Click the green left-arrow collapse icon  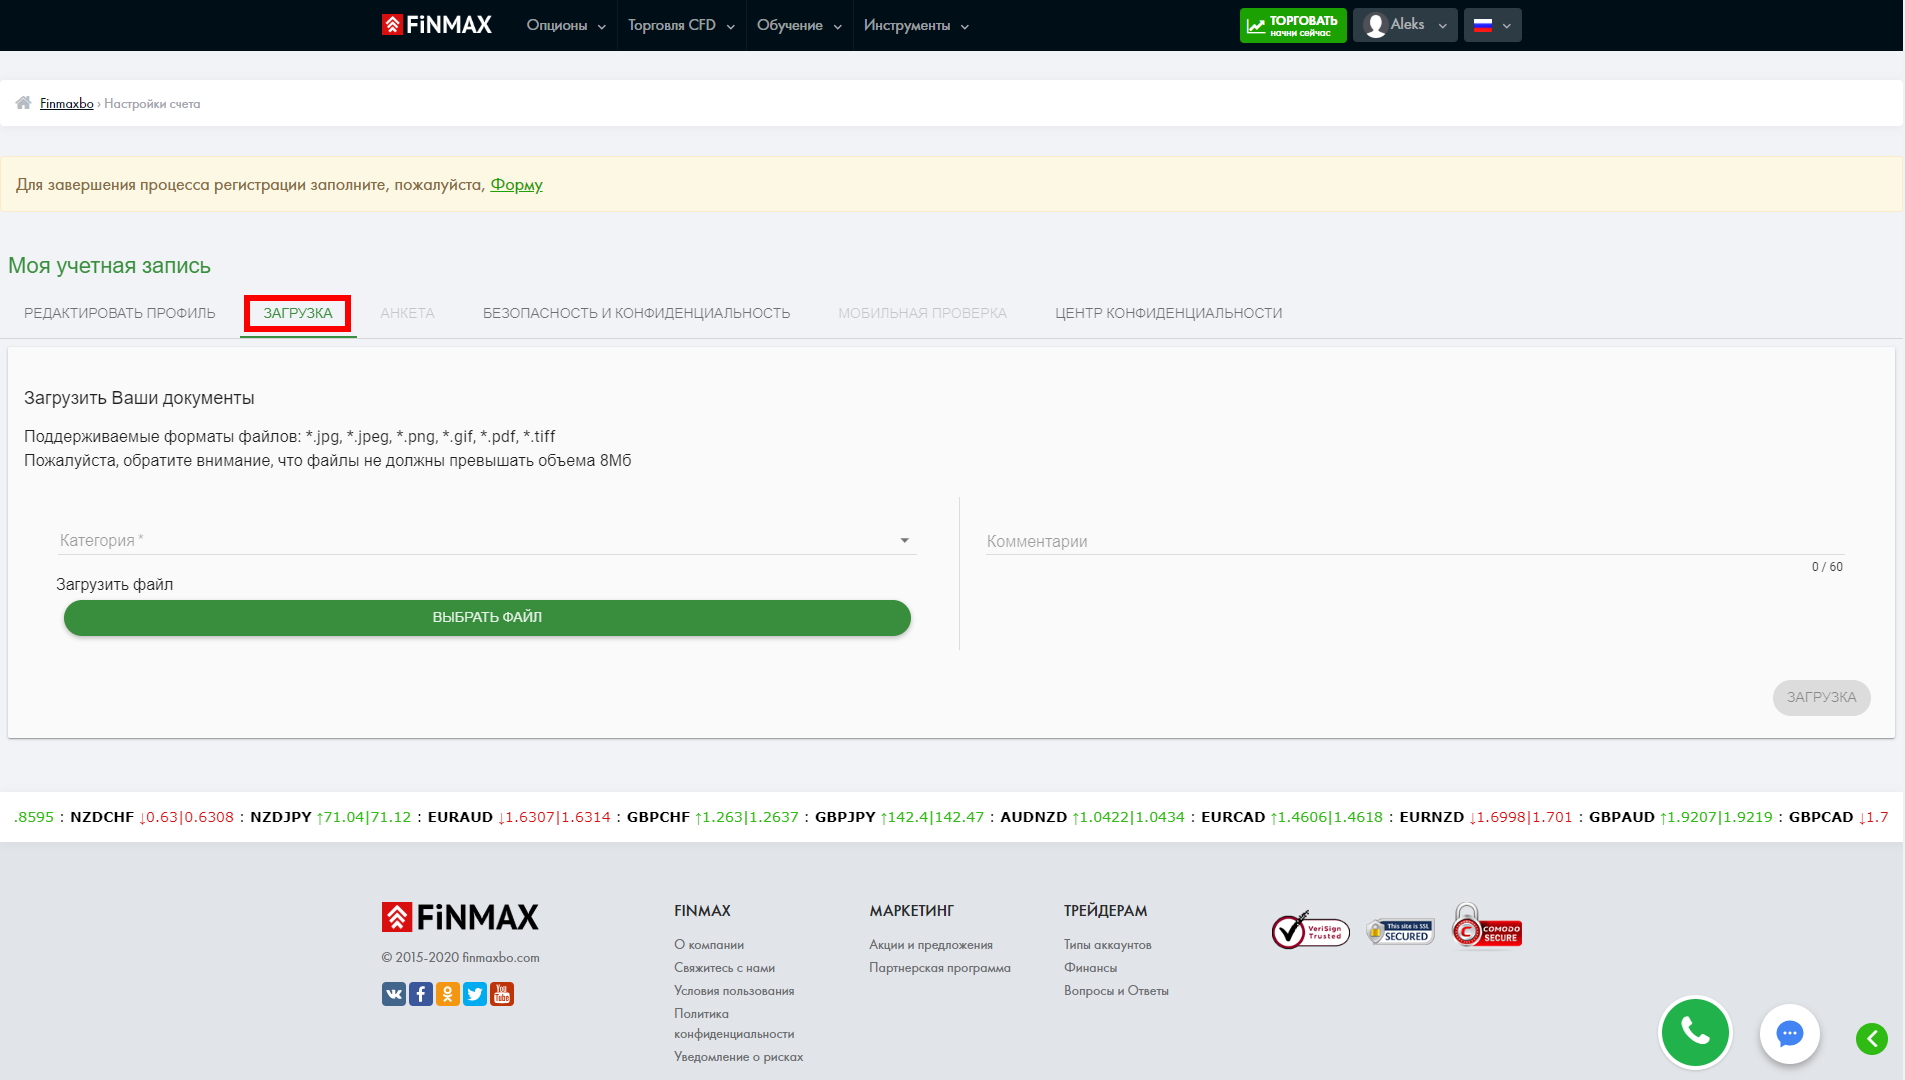pyautogui.click(x=1871, y=1039)
